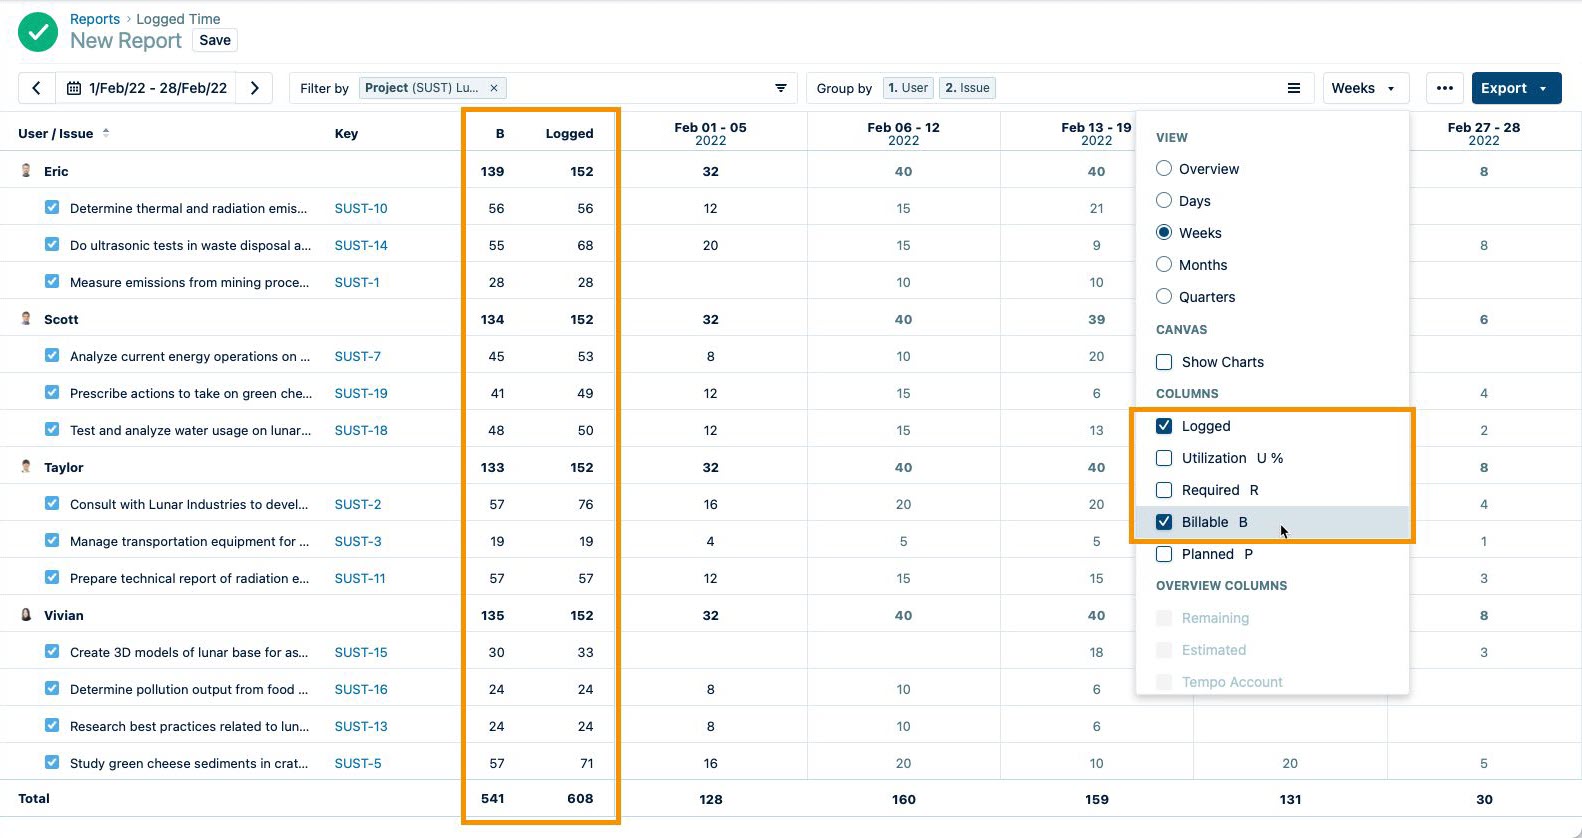Select the Overview view option
Image resolution: width=1582 pixels, height=838 pixels.
tap(1164, 169)
